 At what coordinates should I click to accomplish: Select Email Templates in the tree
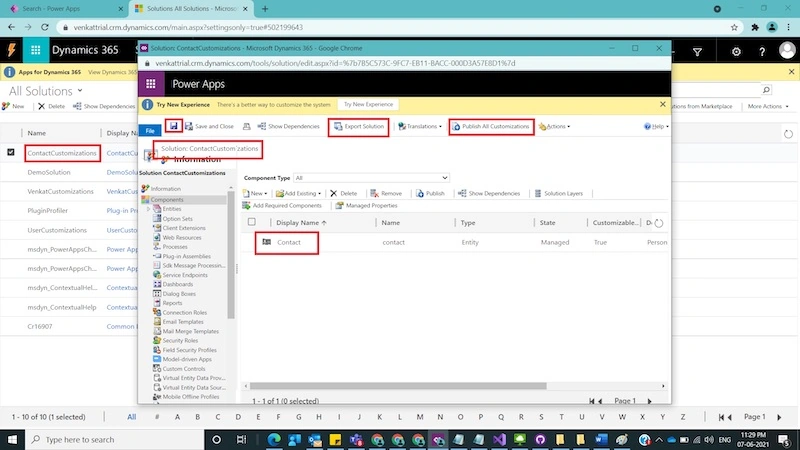coord(178,322)
